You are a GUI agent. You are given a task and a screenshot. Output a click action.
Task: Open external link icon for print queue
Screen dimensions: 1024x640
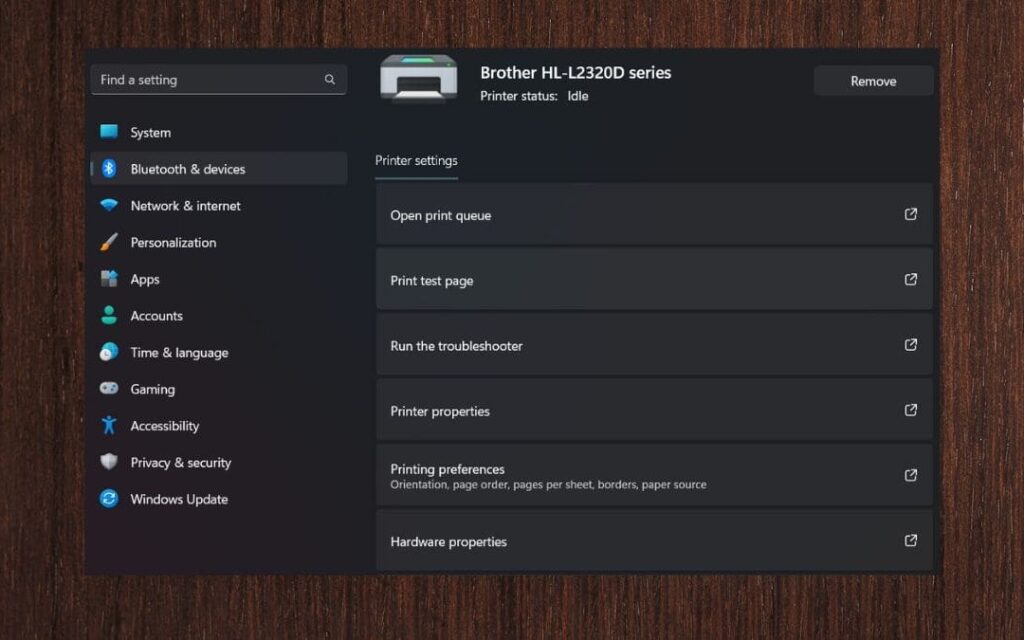[x=910, y=214]
